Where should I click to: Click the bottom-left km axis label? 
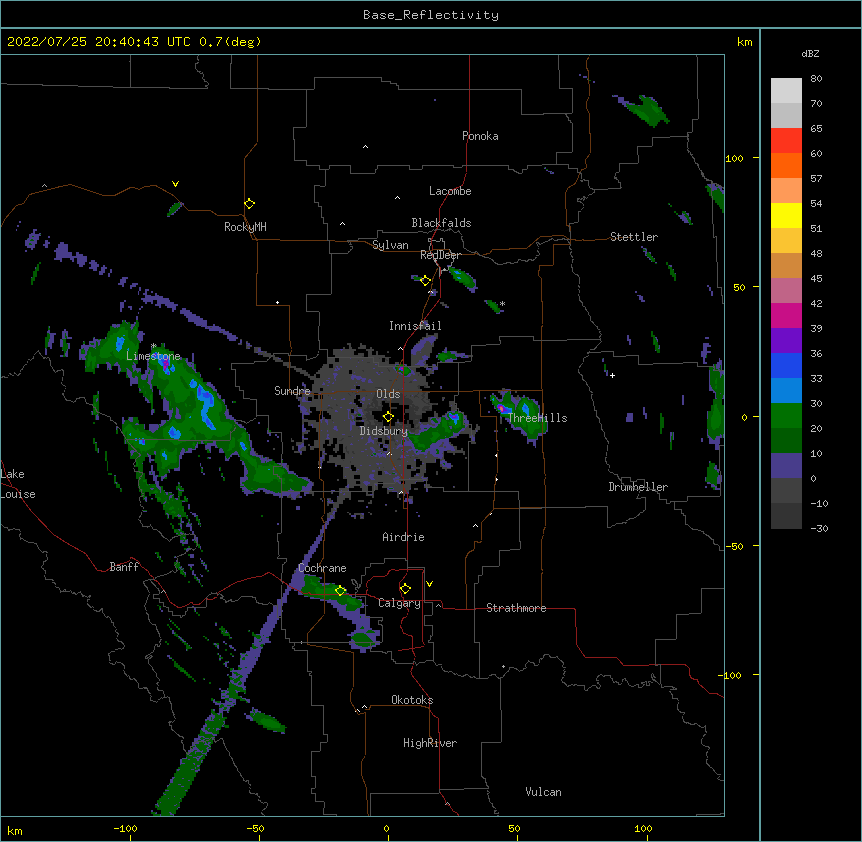pos(14,830)
